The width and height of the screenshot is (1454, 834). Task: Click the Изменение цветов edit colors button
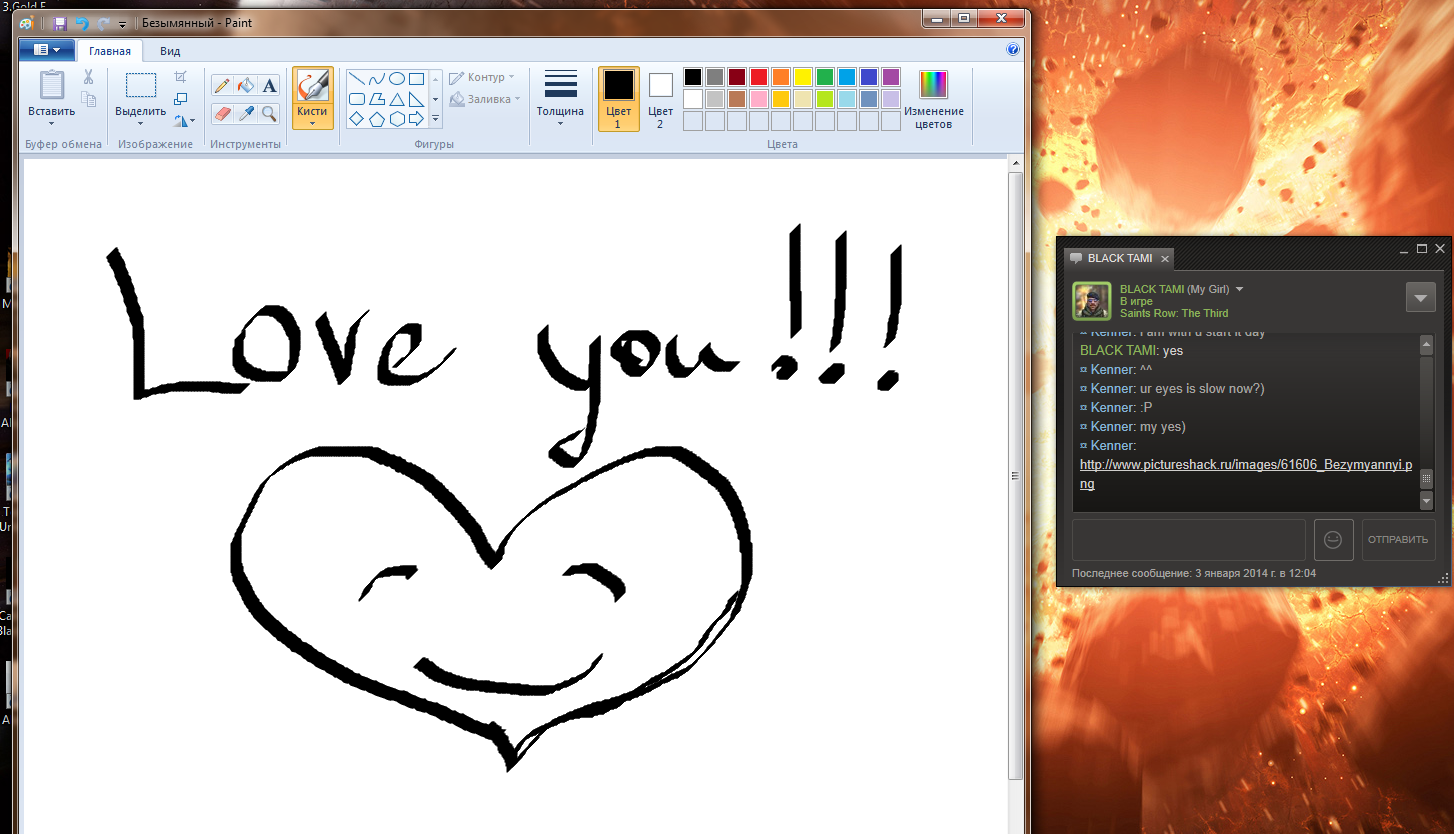[933, 99]
